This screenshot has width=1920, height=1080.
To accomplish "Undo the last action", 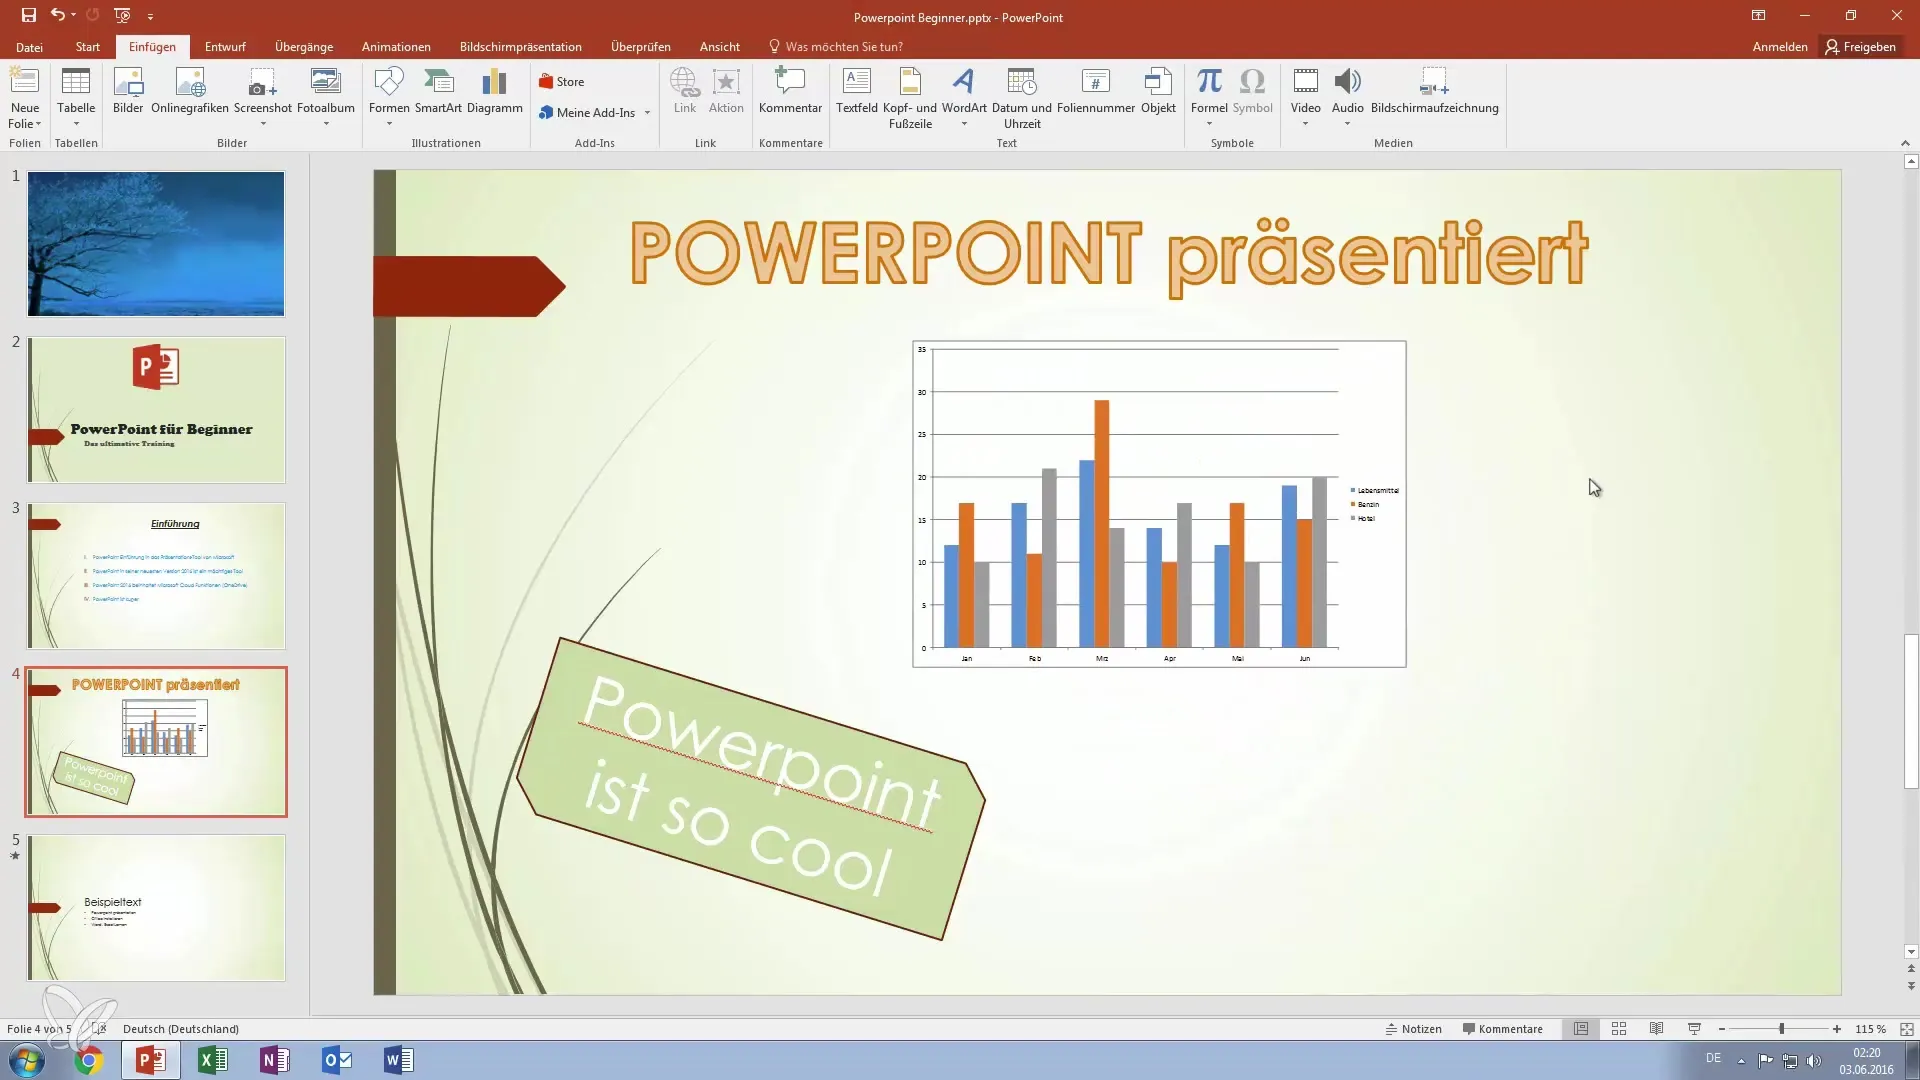I will [x=57, y=15].
